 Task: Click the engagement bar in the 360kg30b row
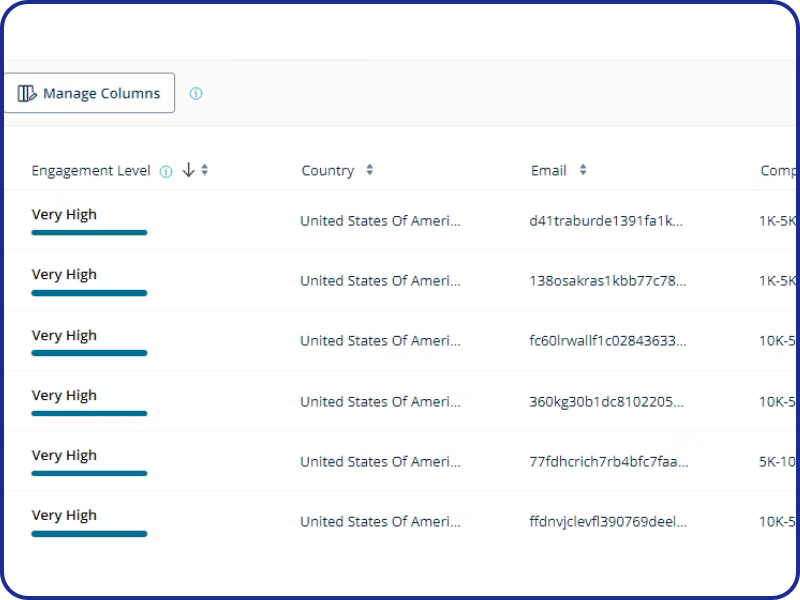tap(89, 413)
